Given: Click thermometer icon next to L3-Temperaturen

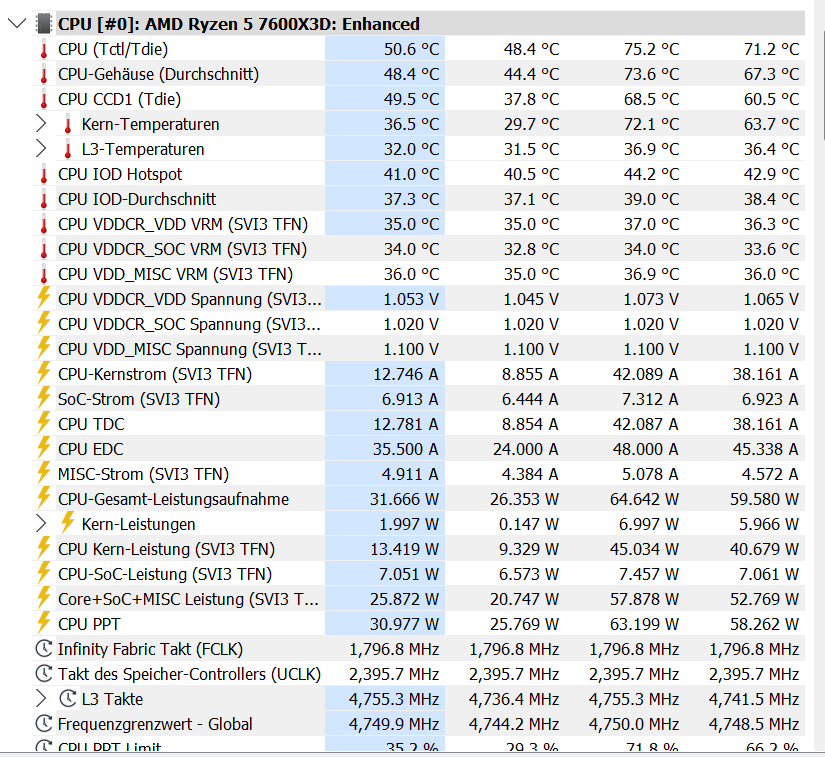Looking at the screenshot, I should 67,149.
